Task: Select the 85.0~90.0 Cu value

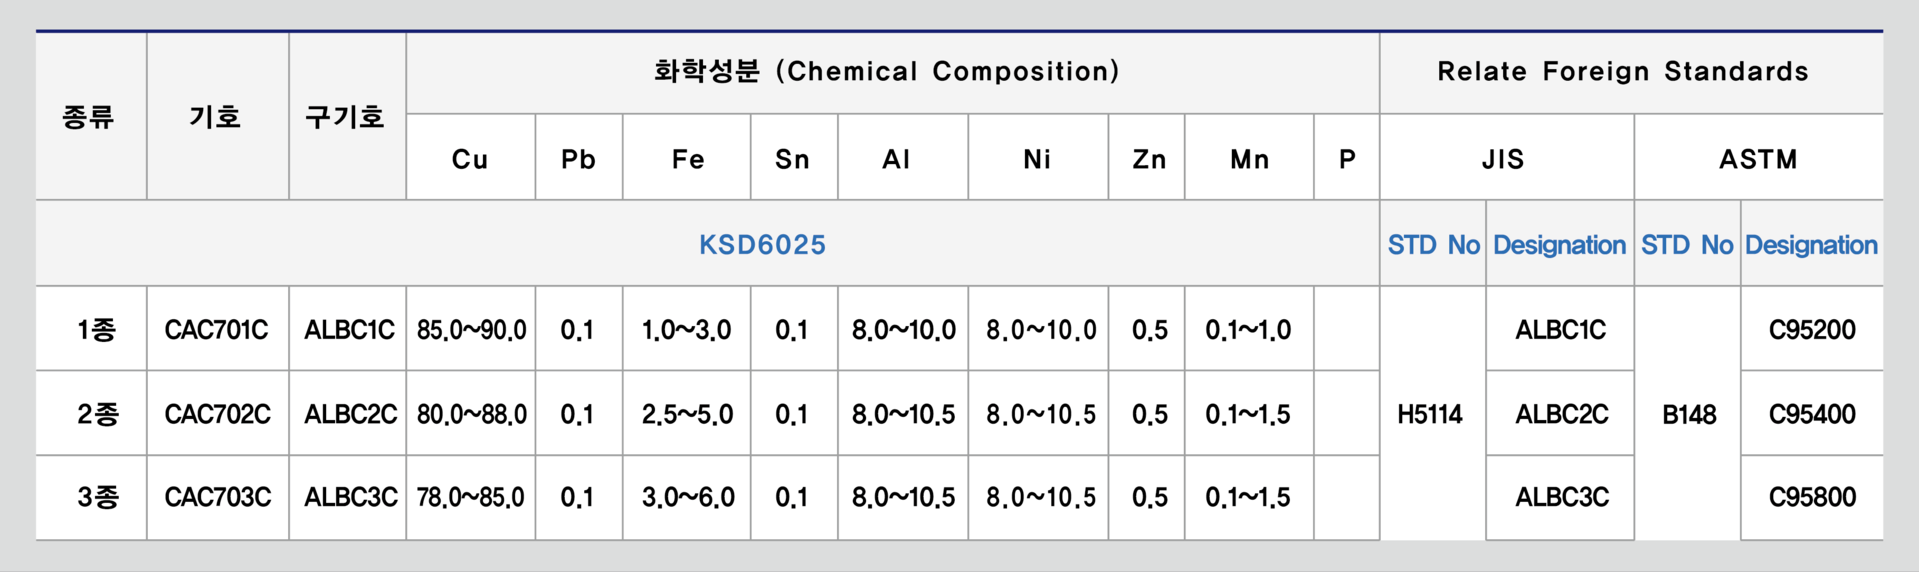Action: tap(471, 330)
